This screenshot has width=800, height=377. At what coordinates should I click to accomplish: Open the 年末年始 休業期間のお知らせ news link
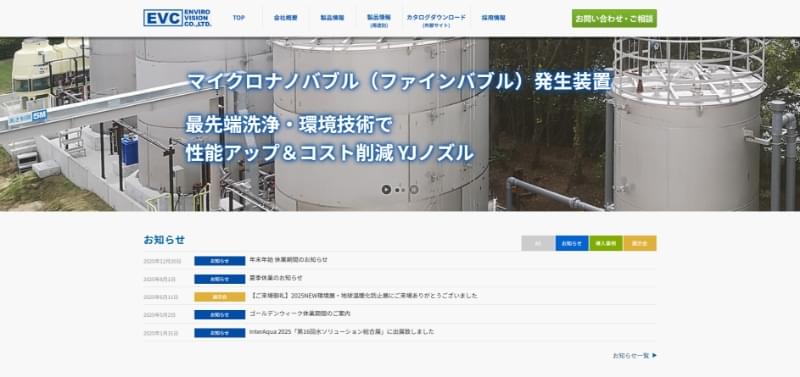point(288,260)
